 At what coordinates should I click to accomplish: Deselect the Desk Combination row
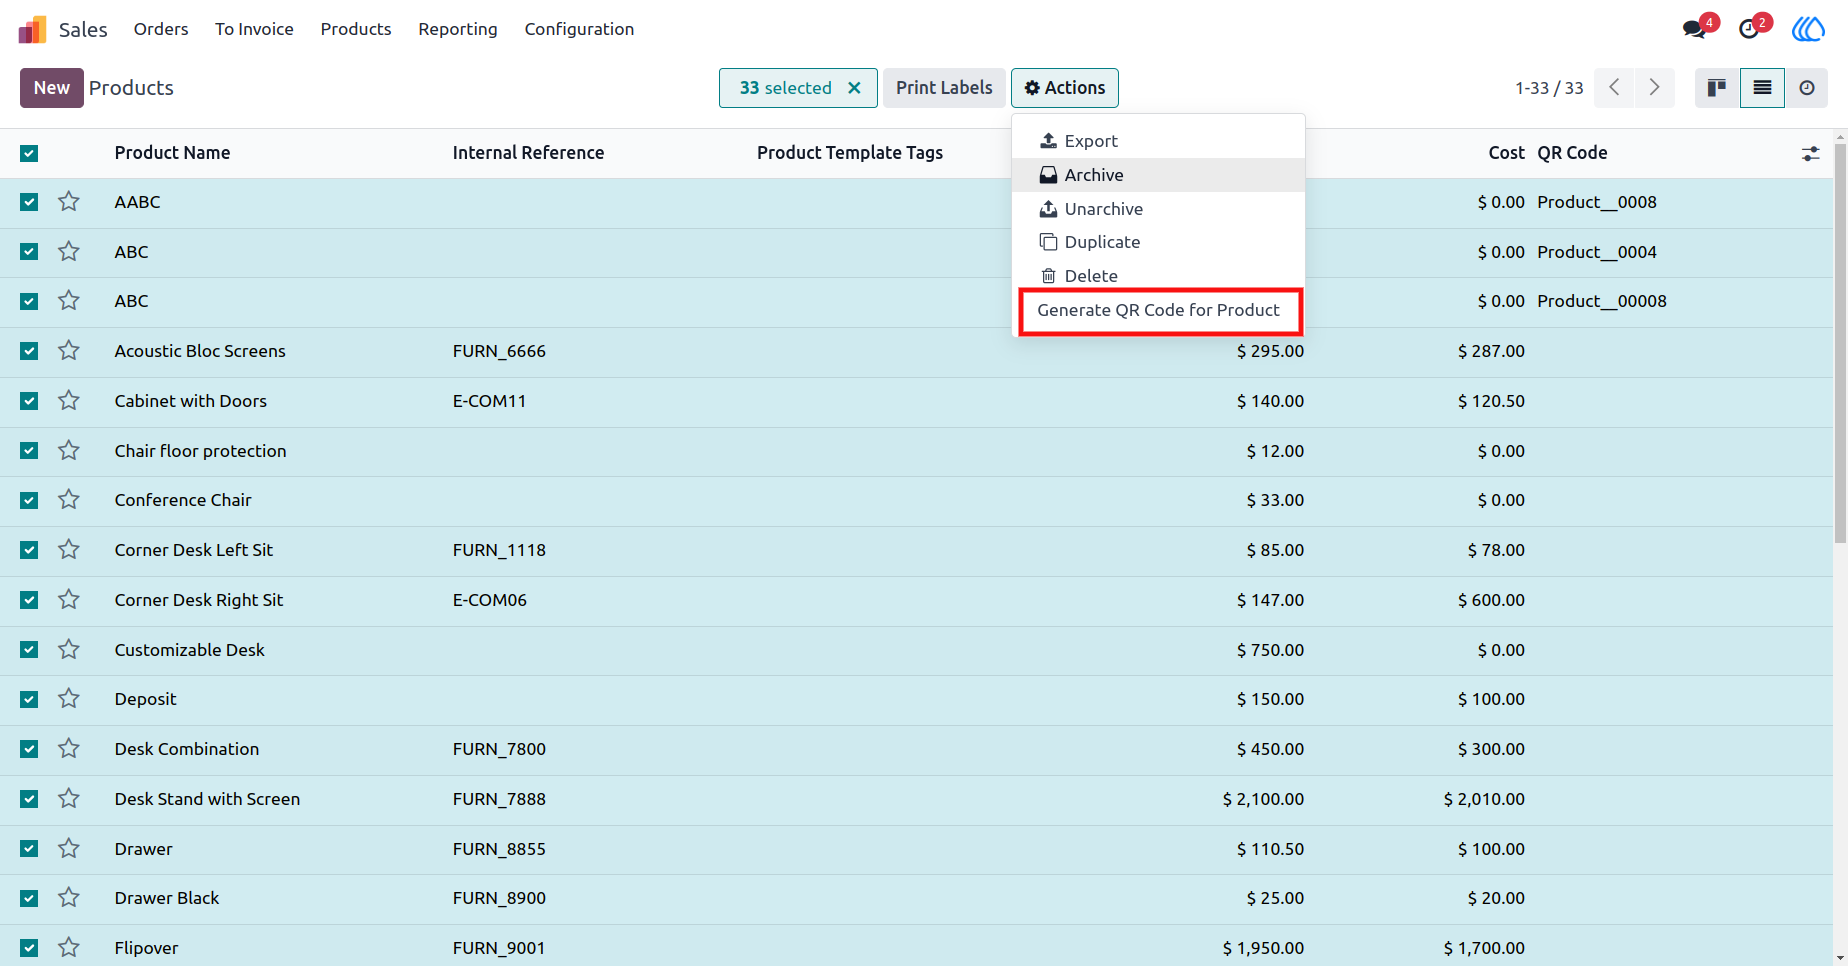coord(29,749)
